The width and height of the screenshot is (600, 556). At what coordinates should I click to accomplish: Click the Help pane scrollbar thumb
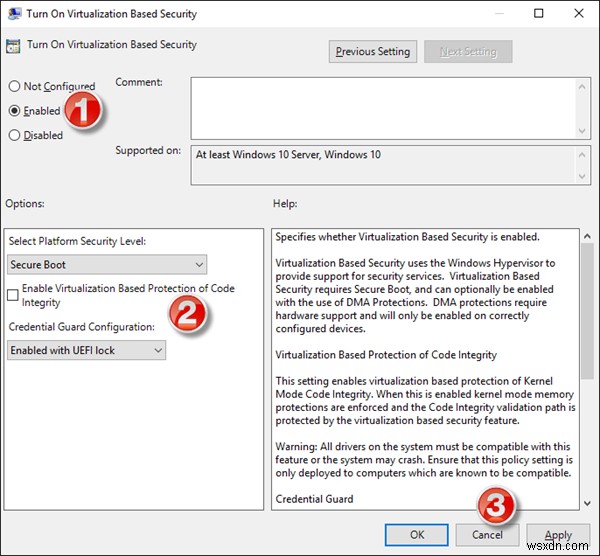pos(587,311)
